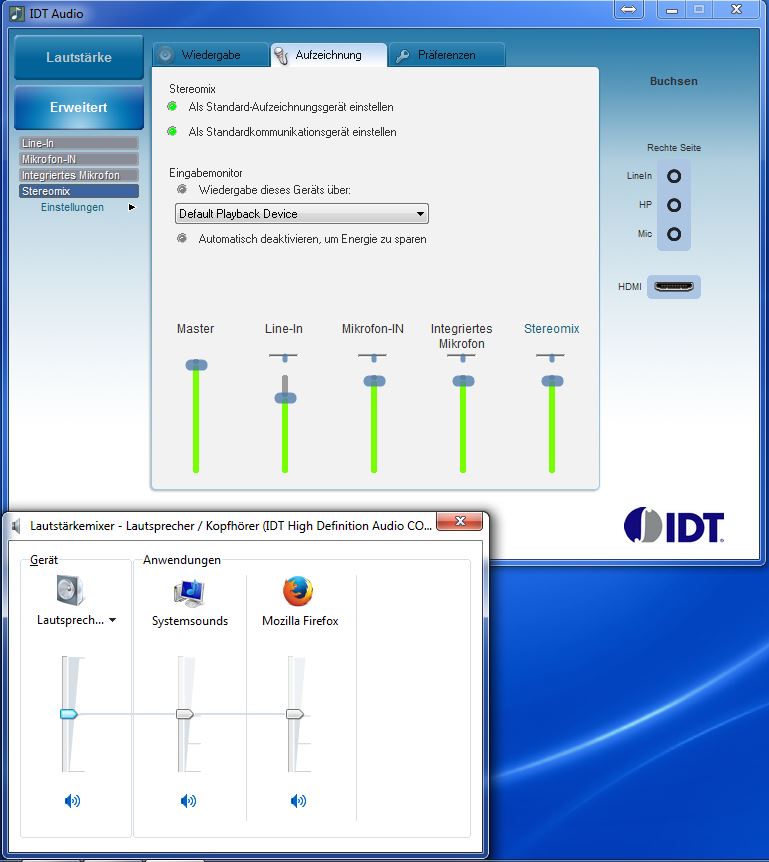This screenshot has width=769, height=862.
Task: Open the Default Playback Device dropdown
Action: coord(301,213)
